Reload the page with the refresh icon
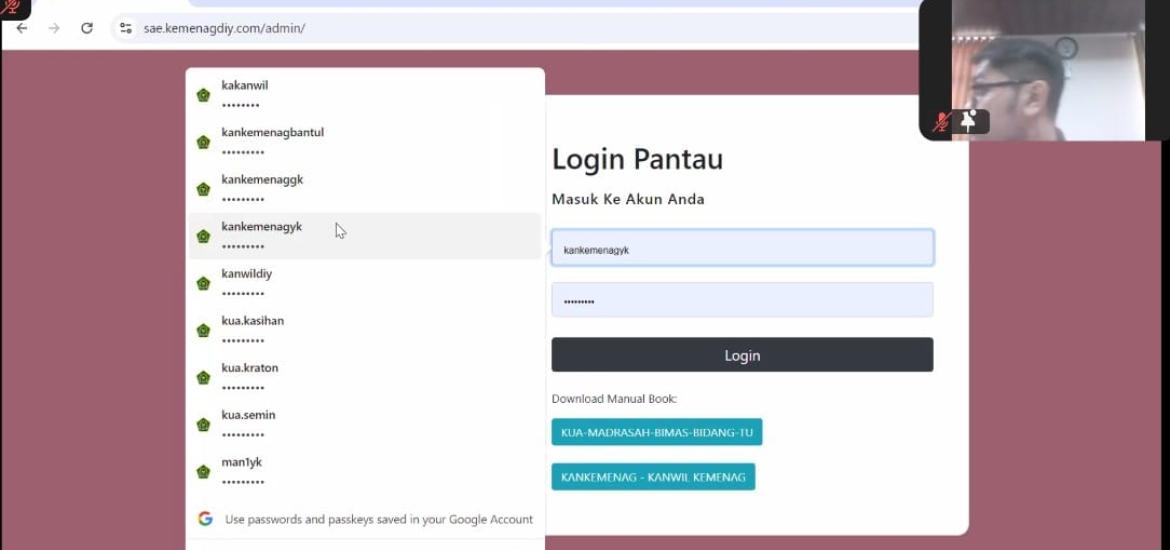The image size is (1170, 550). 87,28
